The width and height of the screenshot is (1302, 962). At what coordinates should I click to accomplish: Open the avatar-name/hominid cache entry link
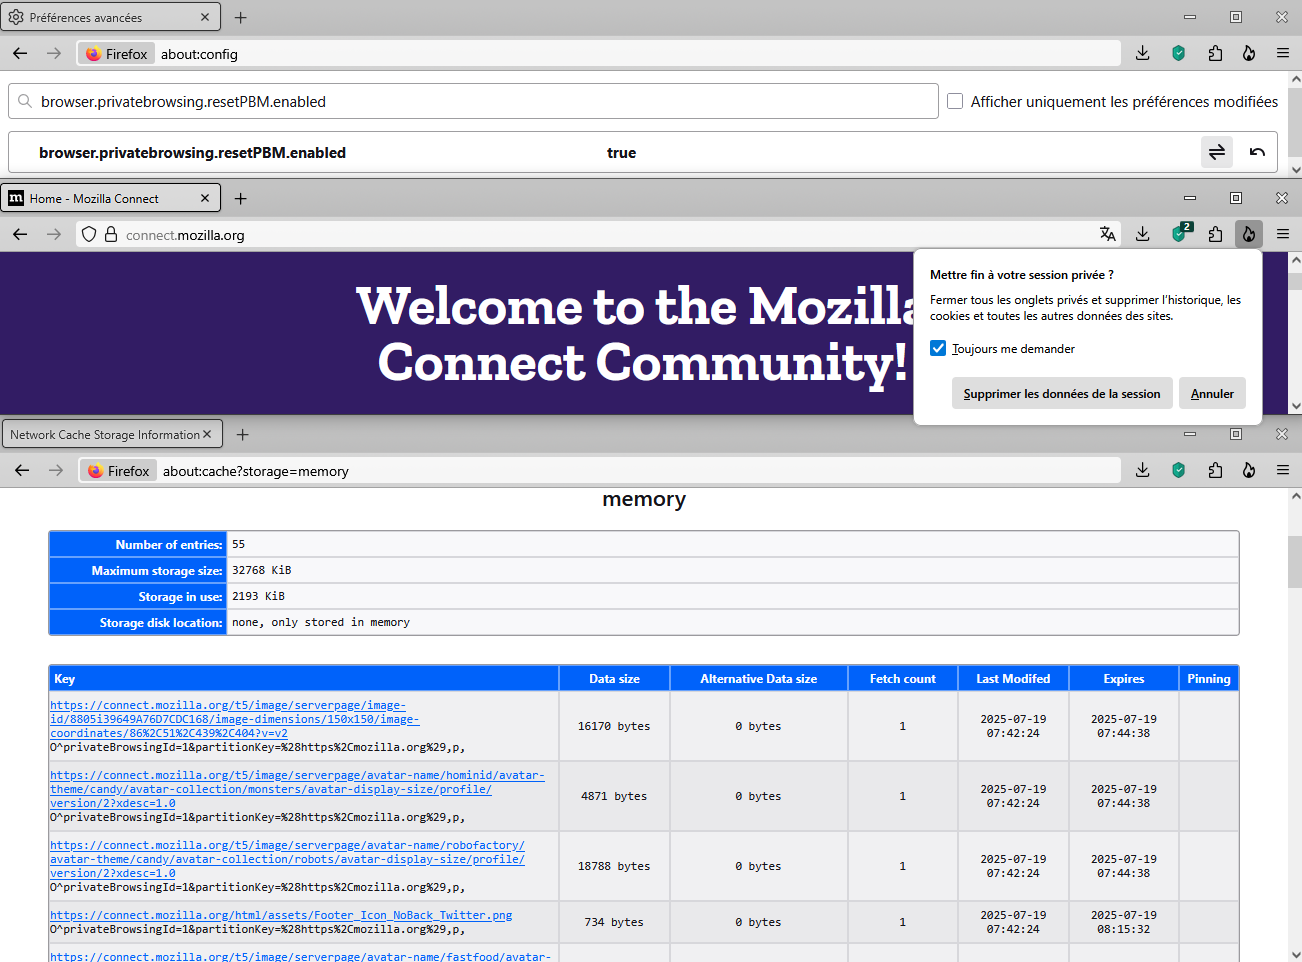click(x=297, y=789)
